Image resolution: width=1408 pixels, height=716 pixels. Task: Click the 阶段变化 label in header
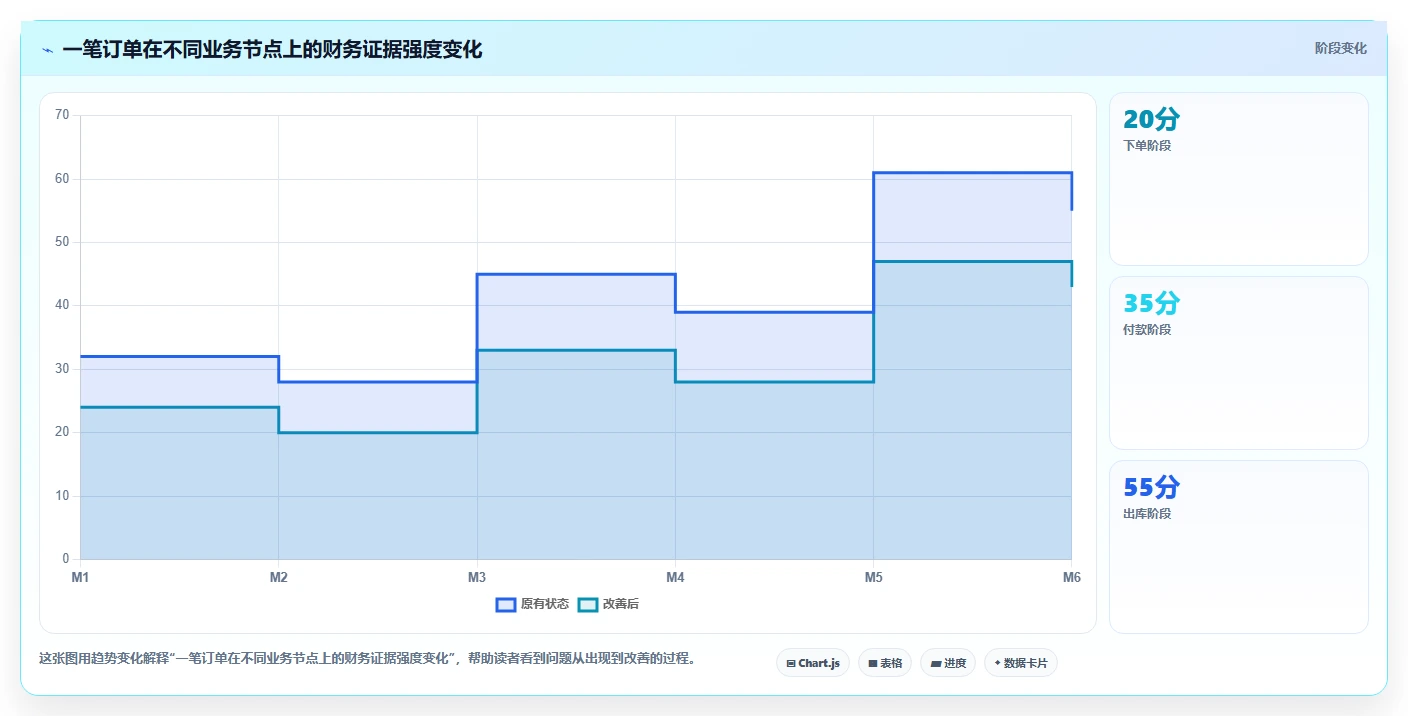(1340, 48)
